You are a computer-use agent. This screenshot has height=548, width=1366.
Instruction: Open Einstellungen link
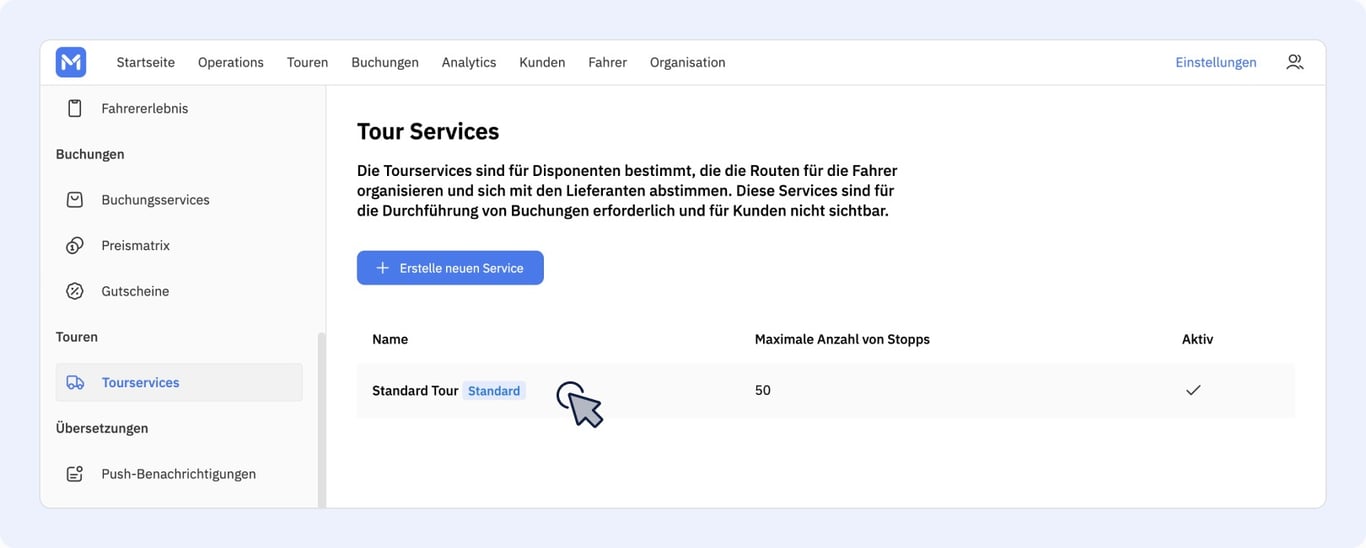click(x=1216, y=62)
